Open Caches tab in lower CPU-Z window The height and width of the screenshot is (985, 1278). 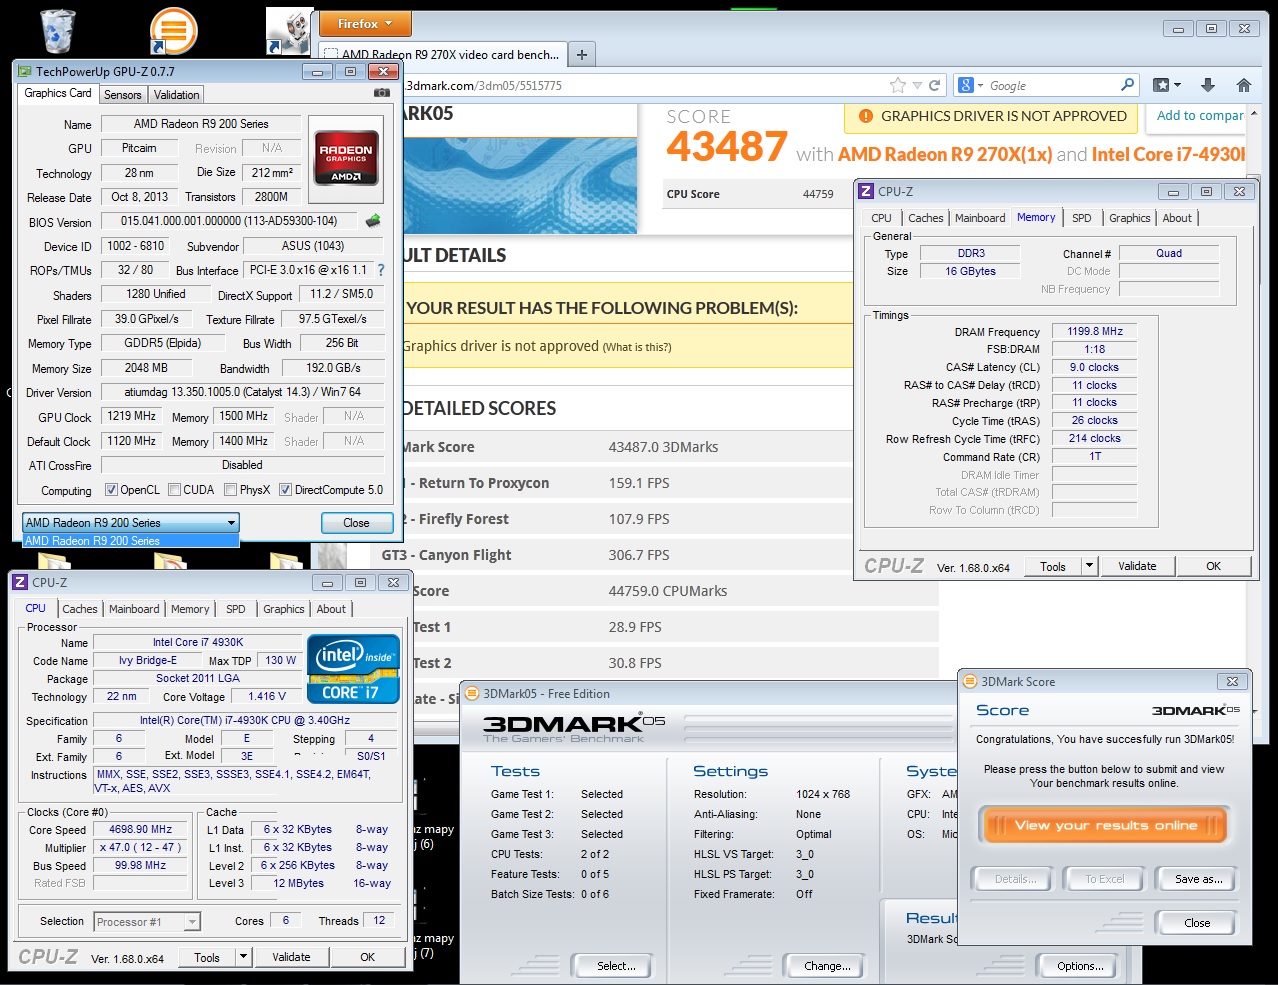click(x=80, y=609)
